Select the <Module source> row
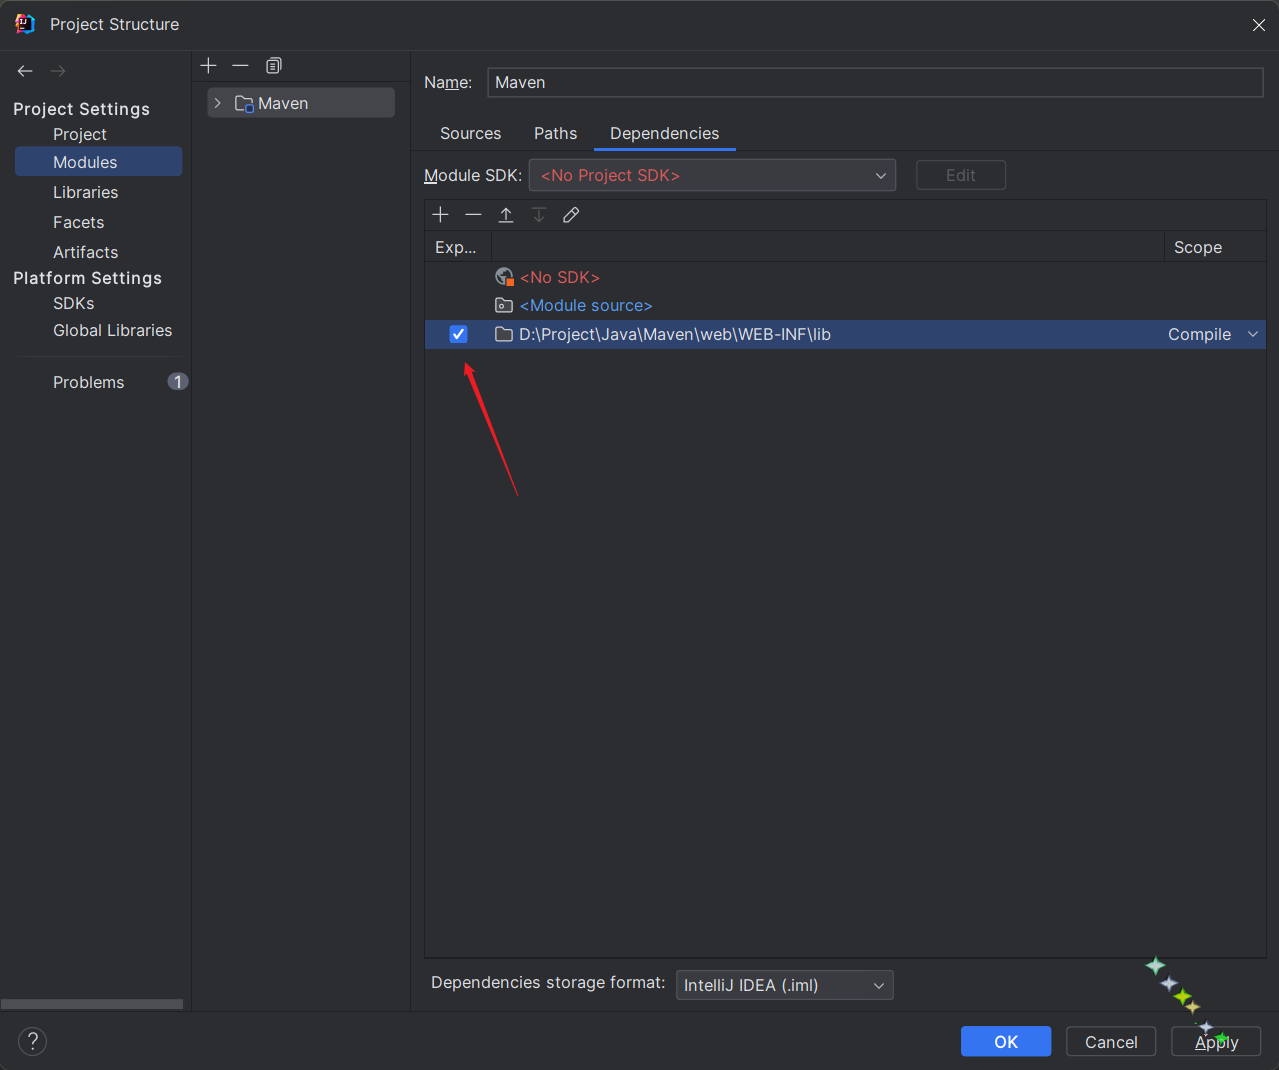Image resolution: width=1279 pixels, height=1070 pixels. point(845,305)
